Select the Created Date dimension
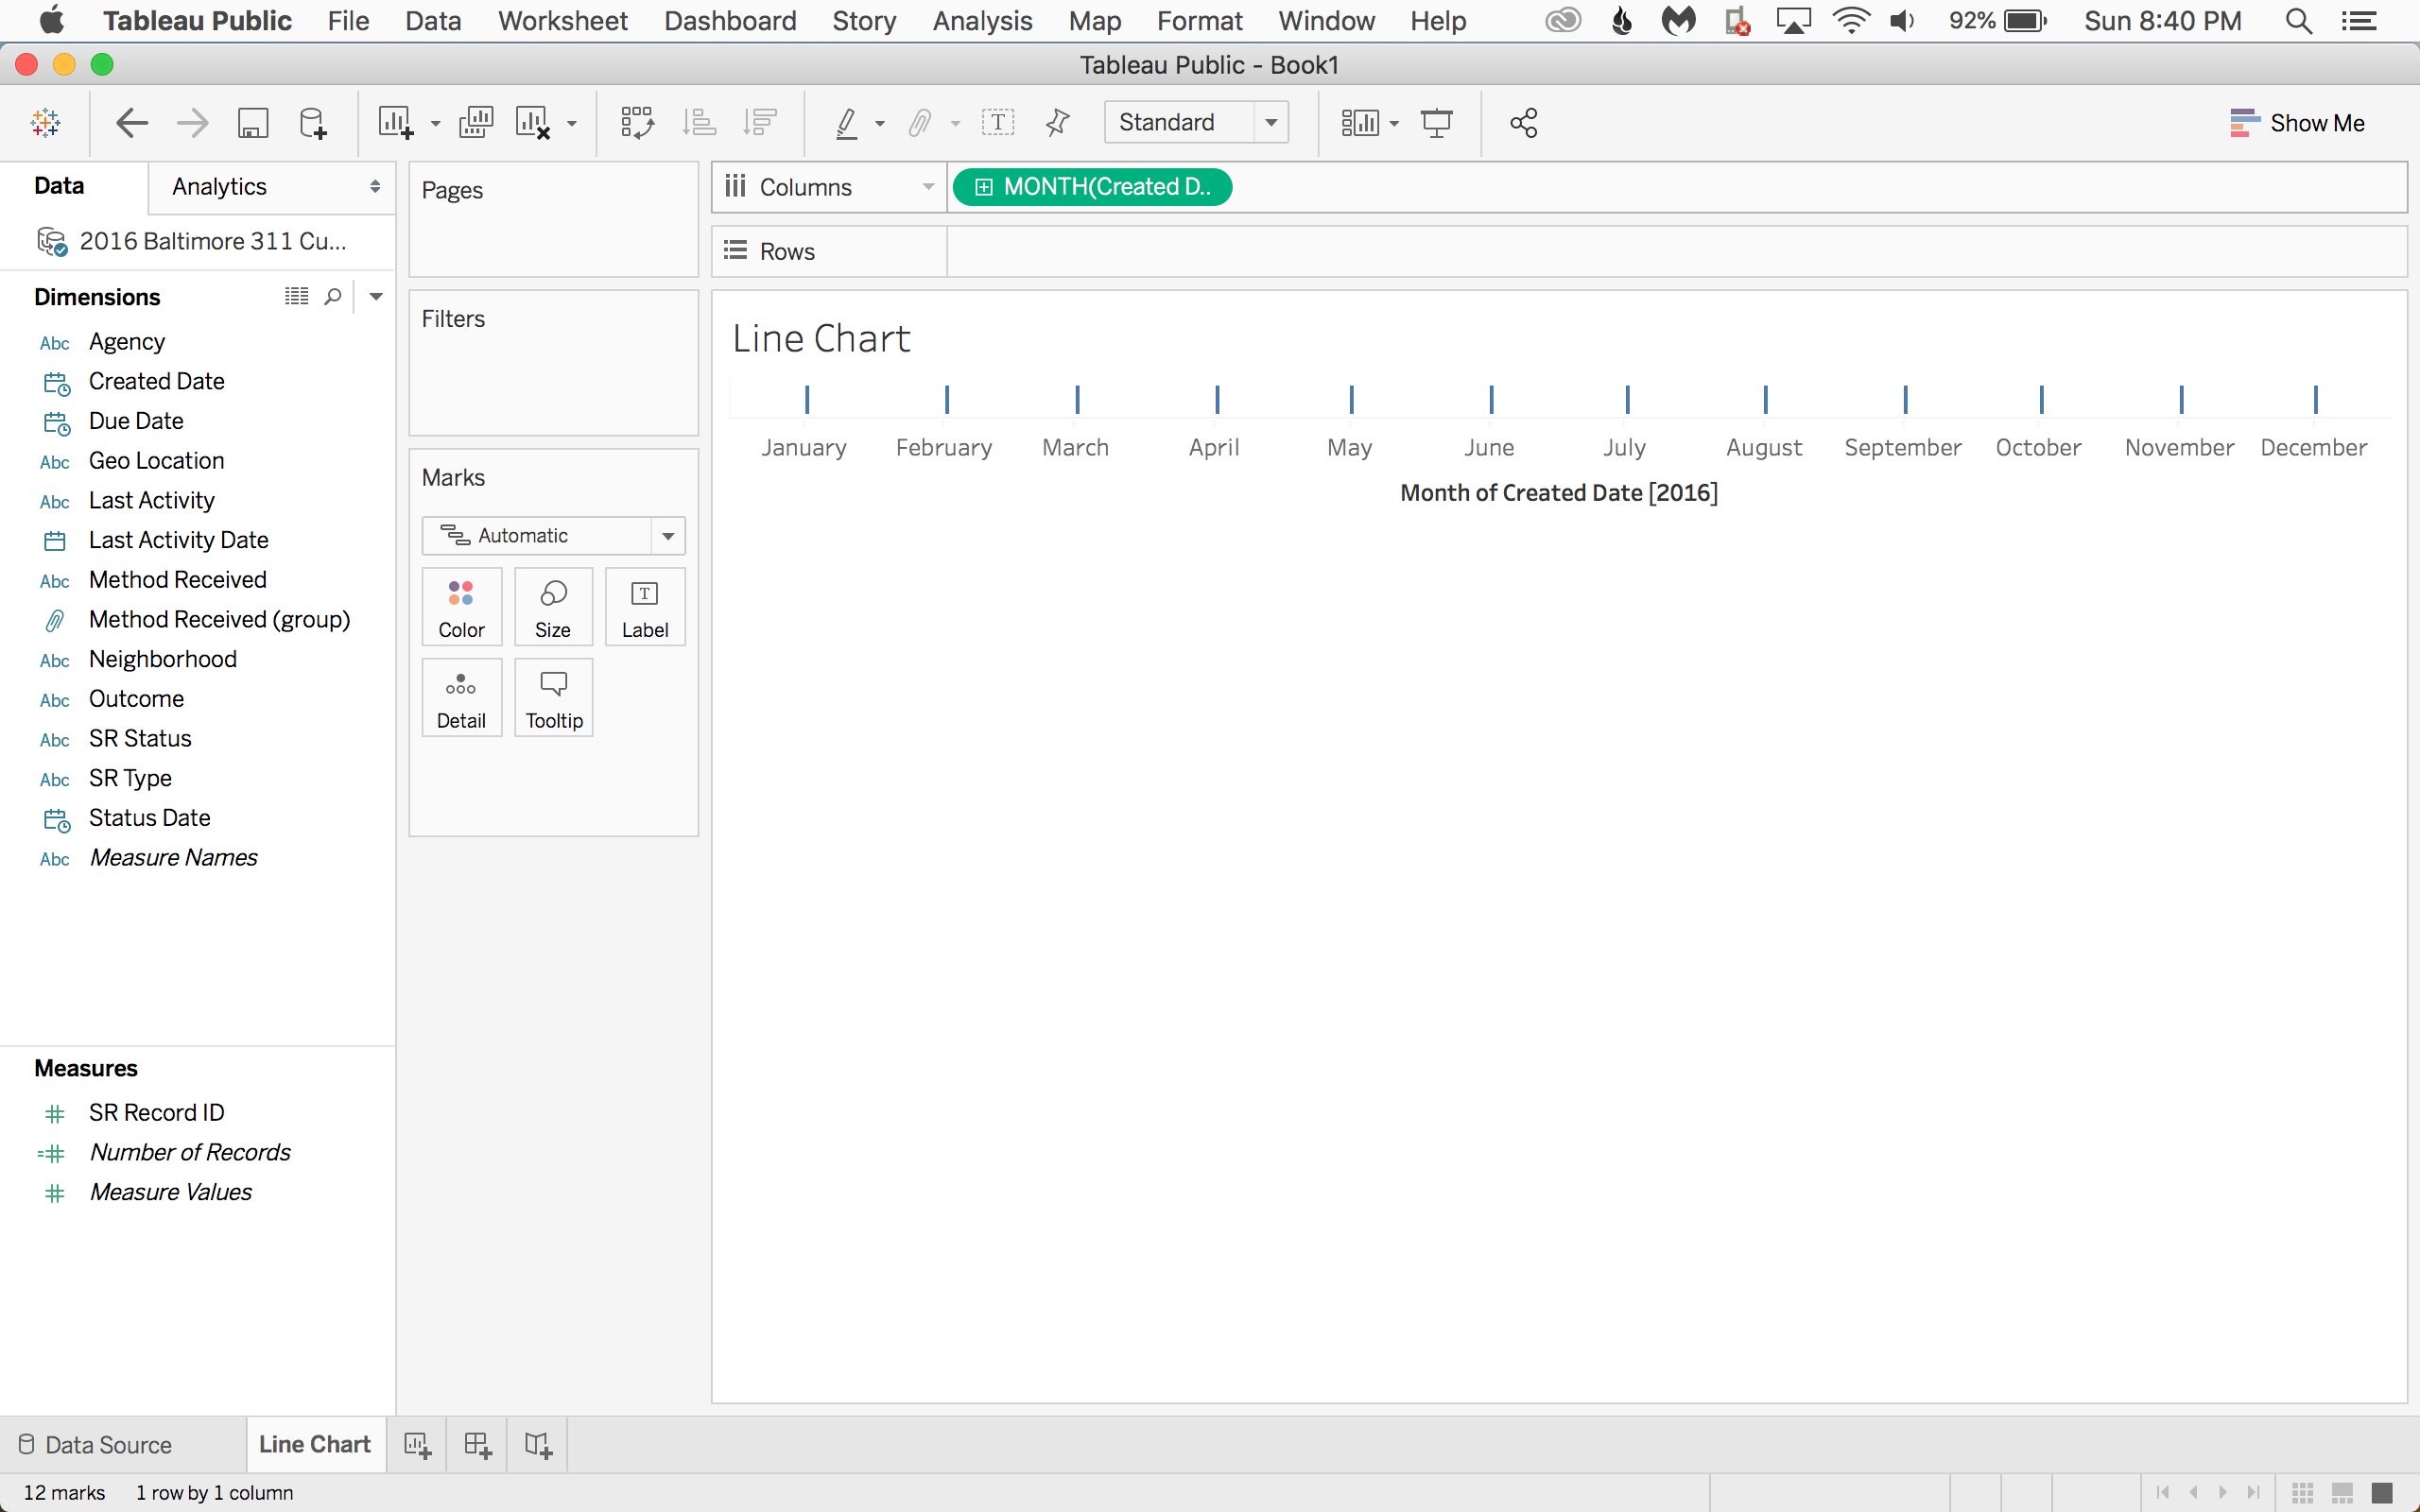2420x1512 pixels. pyautogui.click(x=156, y=381)
